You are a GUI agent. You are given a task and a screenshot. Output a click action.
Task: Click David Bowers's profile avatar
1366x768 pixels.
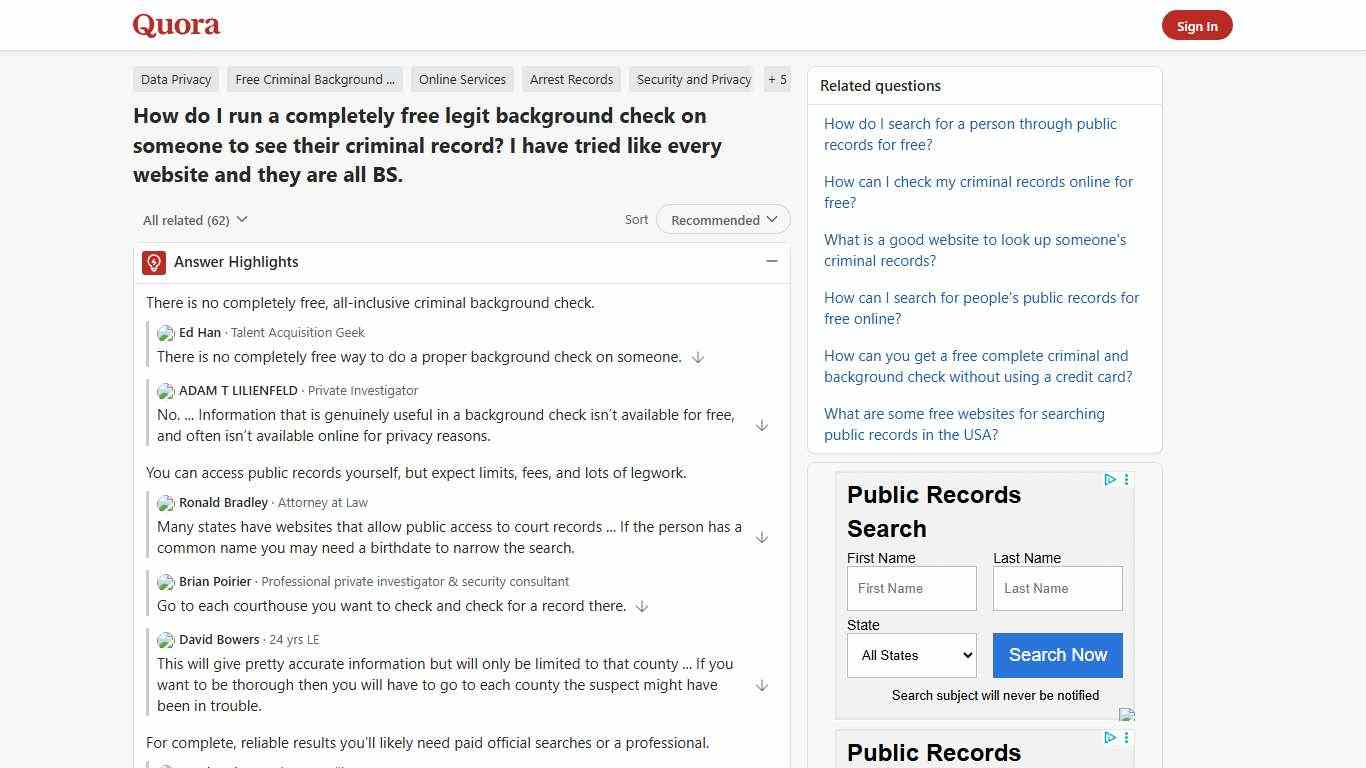[x=166, y=640]
